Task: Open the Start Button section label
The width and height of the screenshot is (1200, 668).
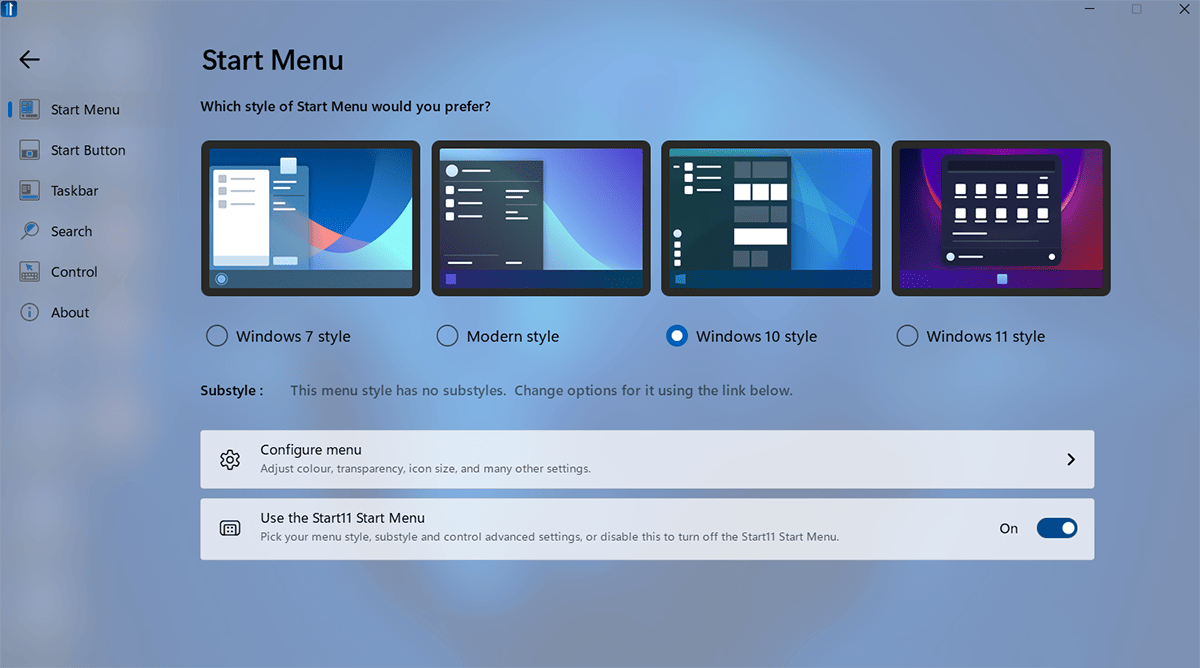Action: coord(88,150)
